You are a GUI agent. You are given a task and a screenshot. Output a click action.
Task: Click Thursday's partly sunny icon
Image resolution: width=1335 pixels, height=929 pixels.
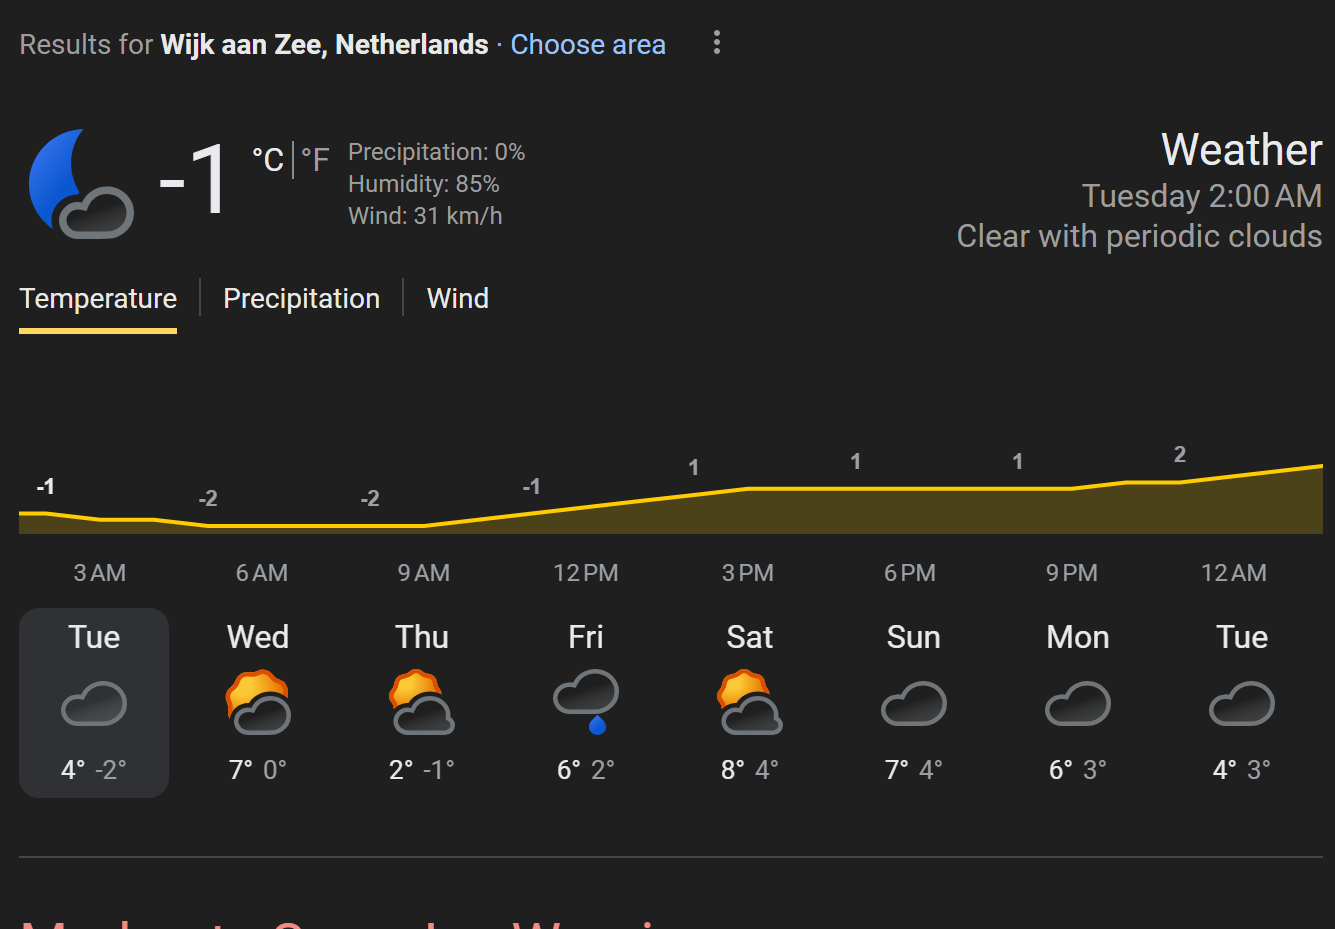pos(422,703)
